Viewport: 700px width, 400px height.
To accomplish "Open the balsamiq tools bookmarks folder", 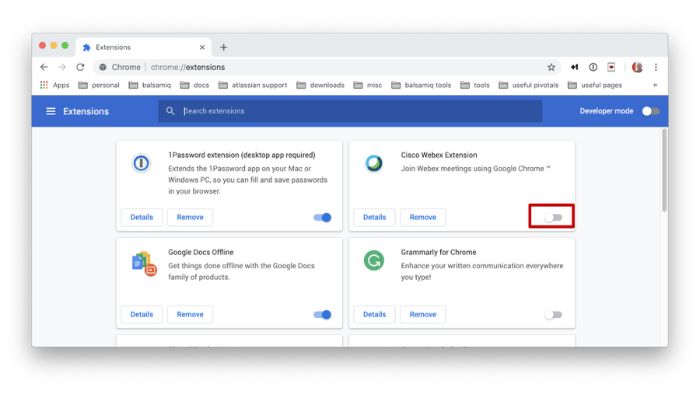I will 421,85.
